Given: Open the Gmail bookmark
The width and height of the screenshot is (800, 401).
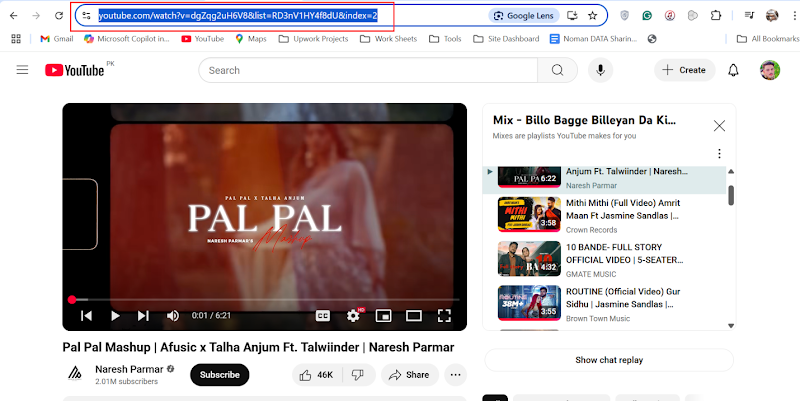Looking at the screenshot, I should (57, 39).
